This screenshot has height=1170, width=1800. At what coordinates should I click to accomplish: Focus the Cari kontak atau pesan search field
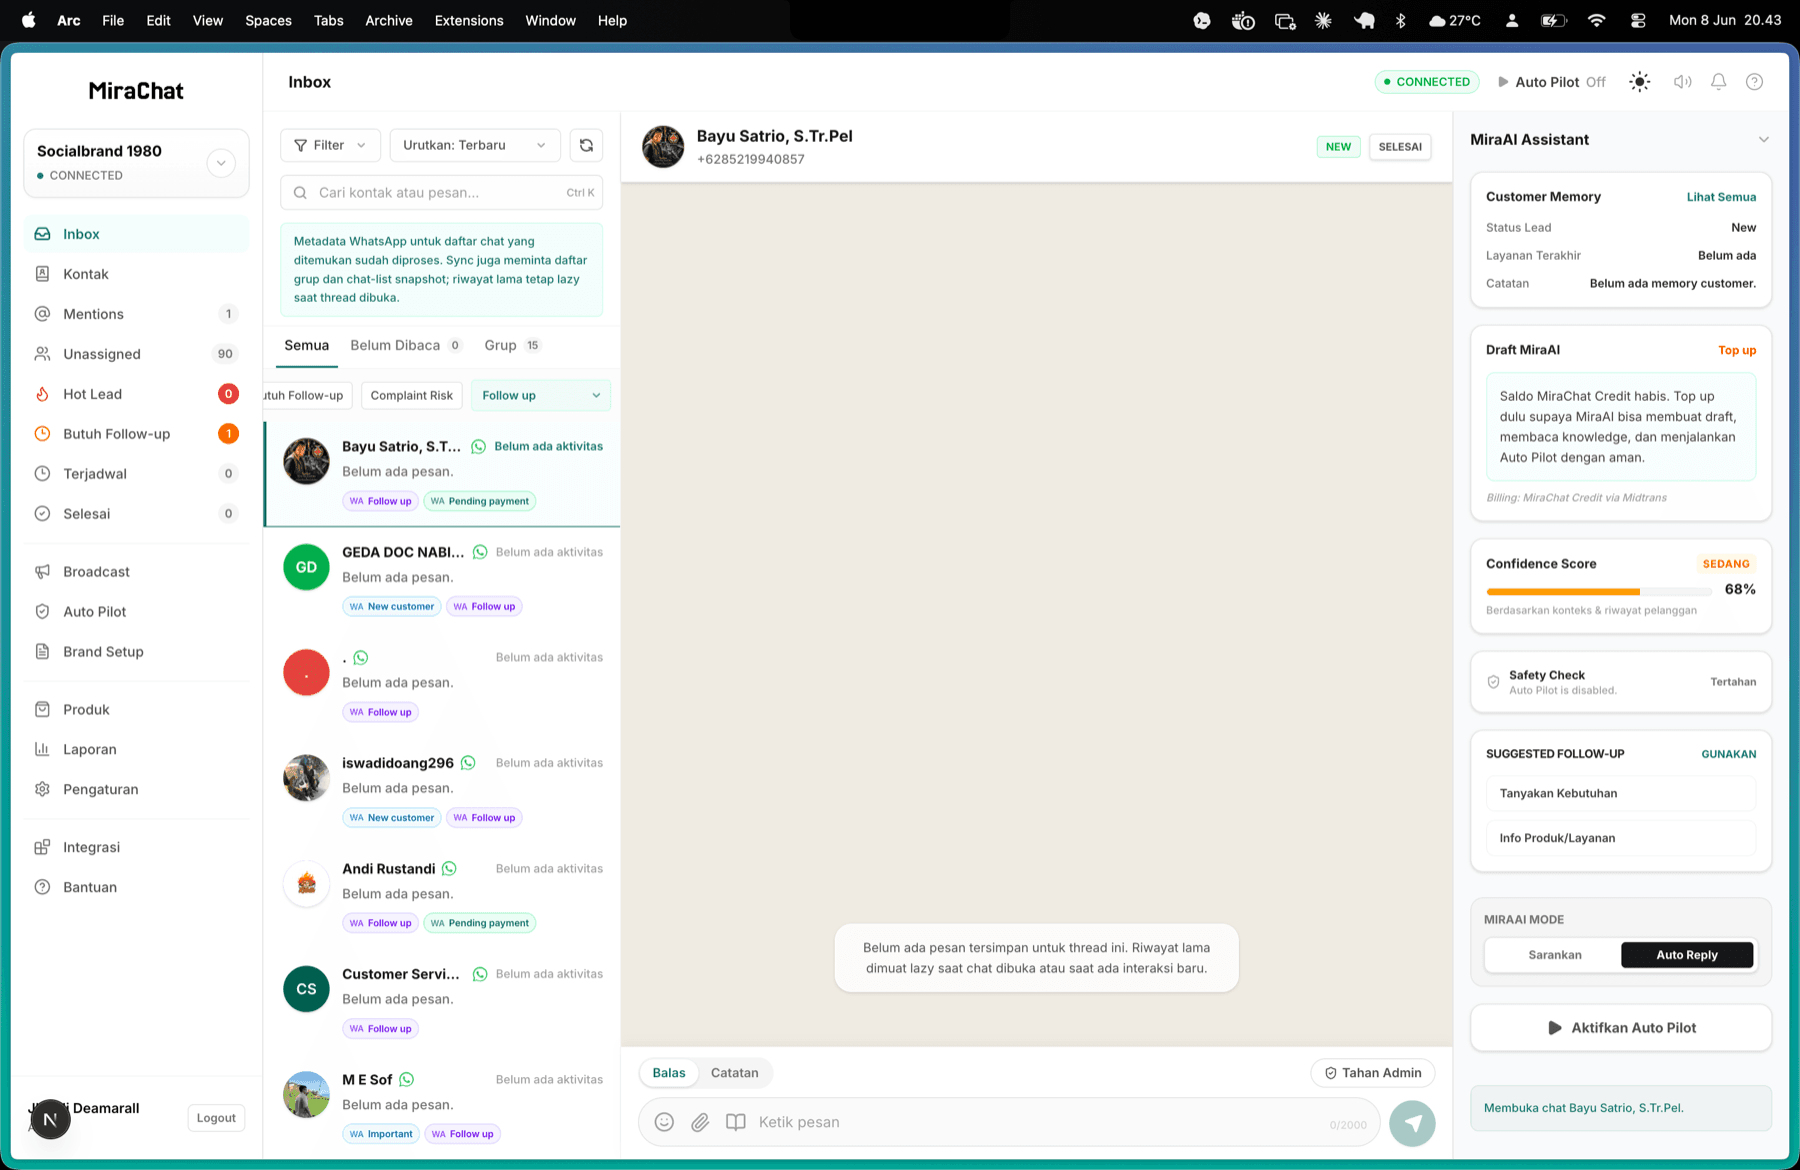(441, 193)
